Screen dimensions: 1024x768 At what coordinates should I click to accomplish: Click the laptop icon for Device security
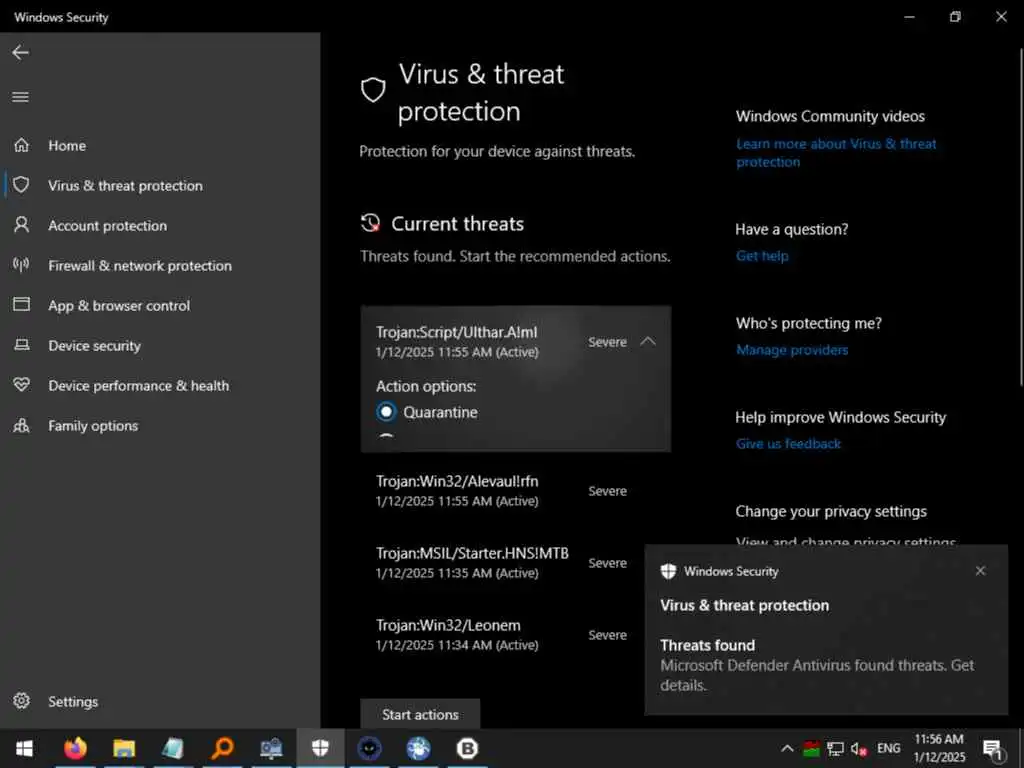(22, 344)
